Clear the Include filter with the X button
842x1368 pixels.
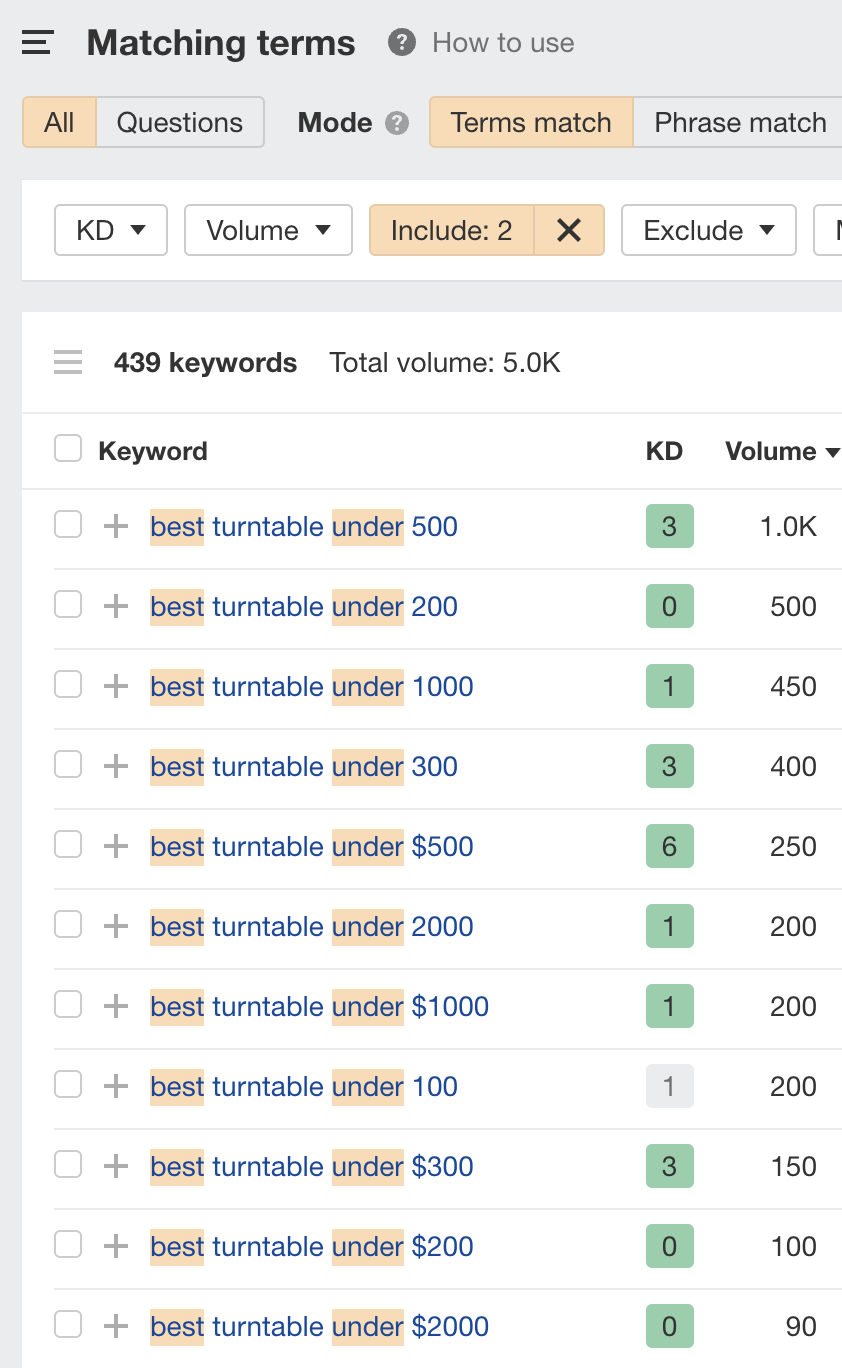[569, 230]
